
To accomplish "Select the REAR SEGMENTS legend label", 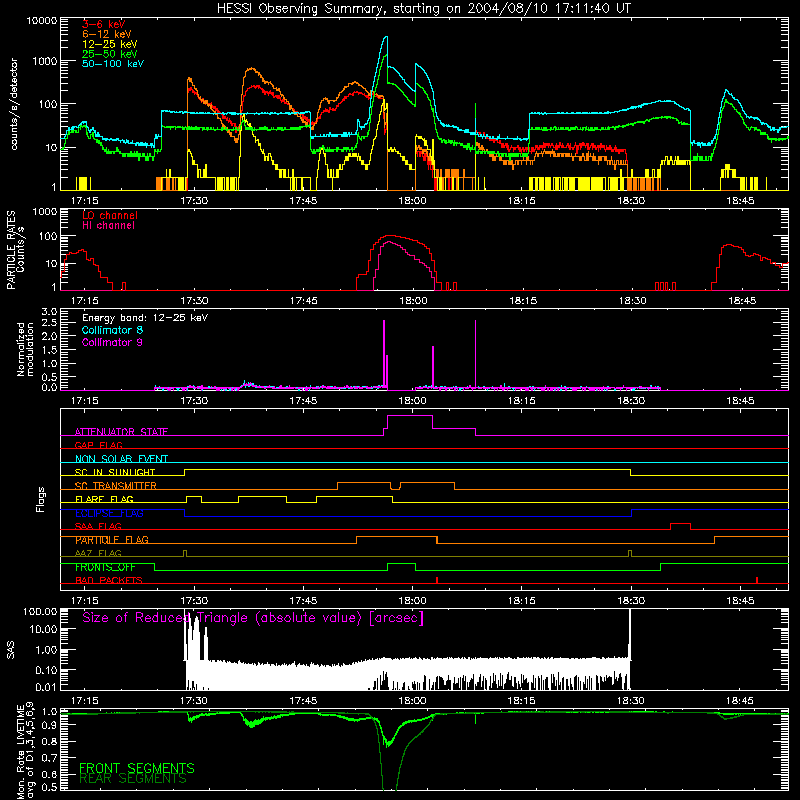I will coord(133,779).
